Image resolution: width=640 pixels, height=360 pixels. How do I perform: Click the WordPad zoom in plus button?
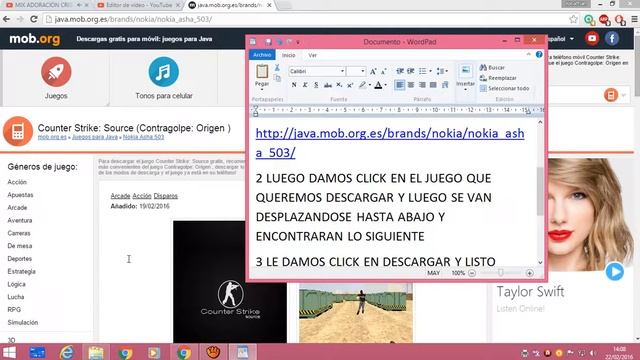tap(529, 273)
